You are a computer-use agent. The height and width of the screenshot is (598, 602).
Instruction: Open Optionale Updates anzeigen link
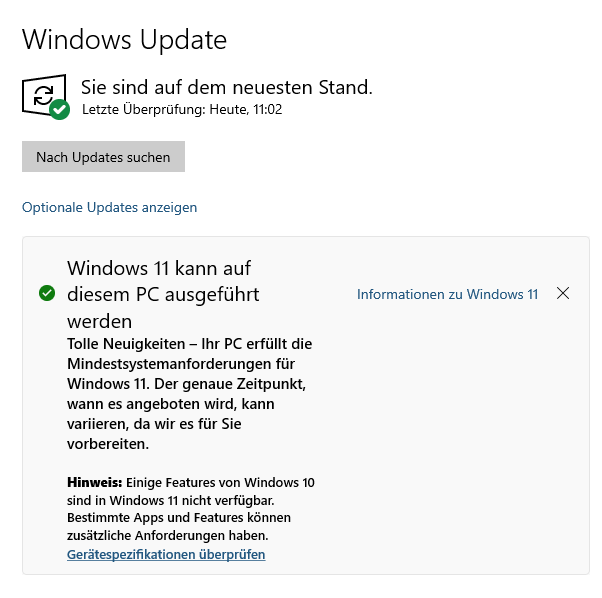[x=109, y=207]
